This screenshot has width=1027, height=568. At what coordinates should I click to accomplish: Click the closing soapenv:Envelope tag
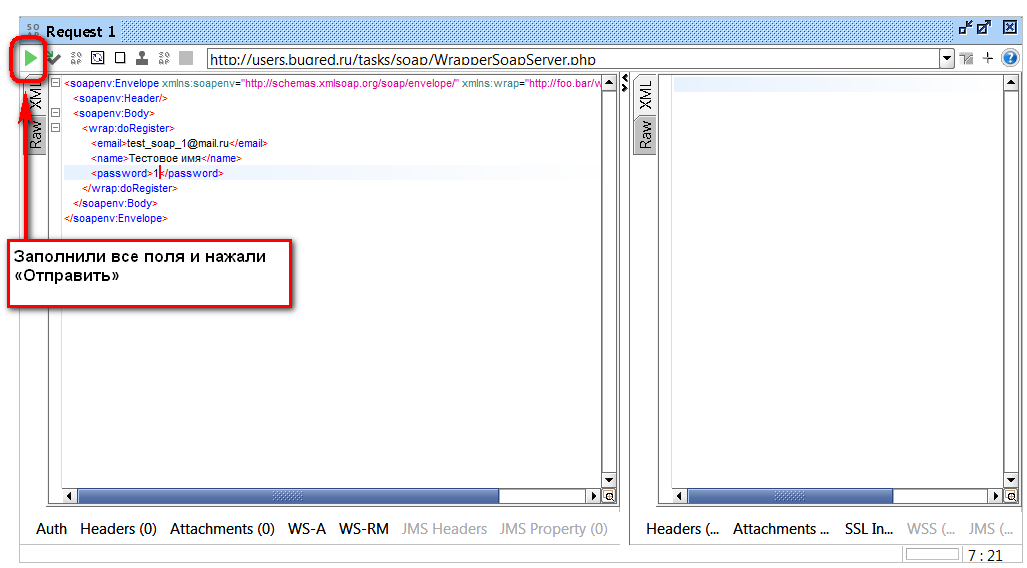click(116, 218)
